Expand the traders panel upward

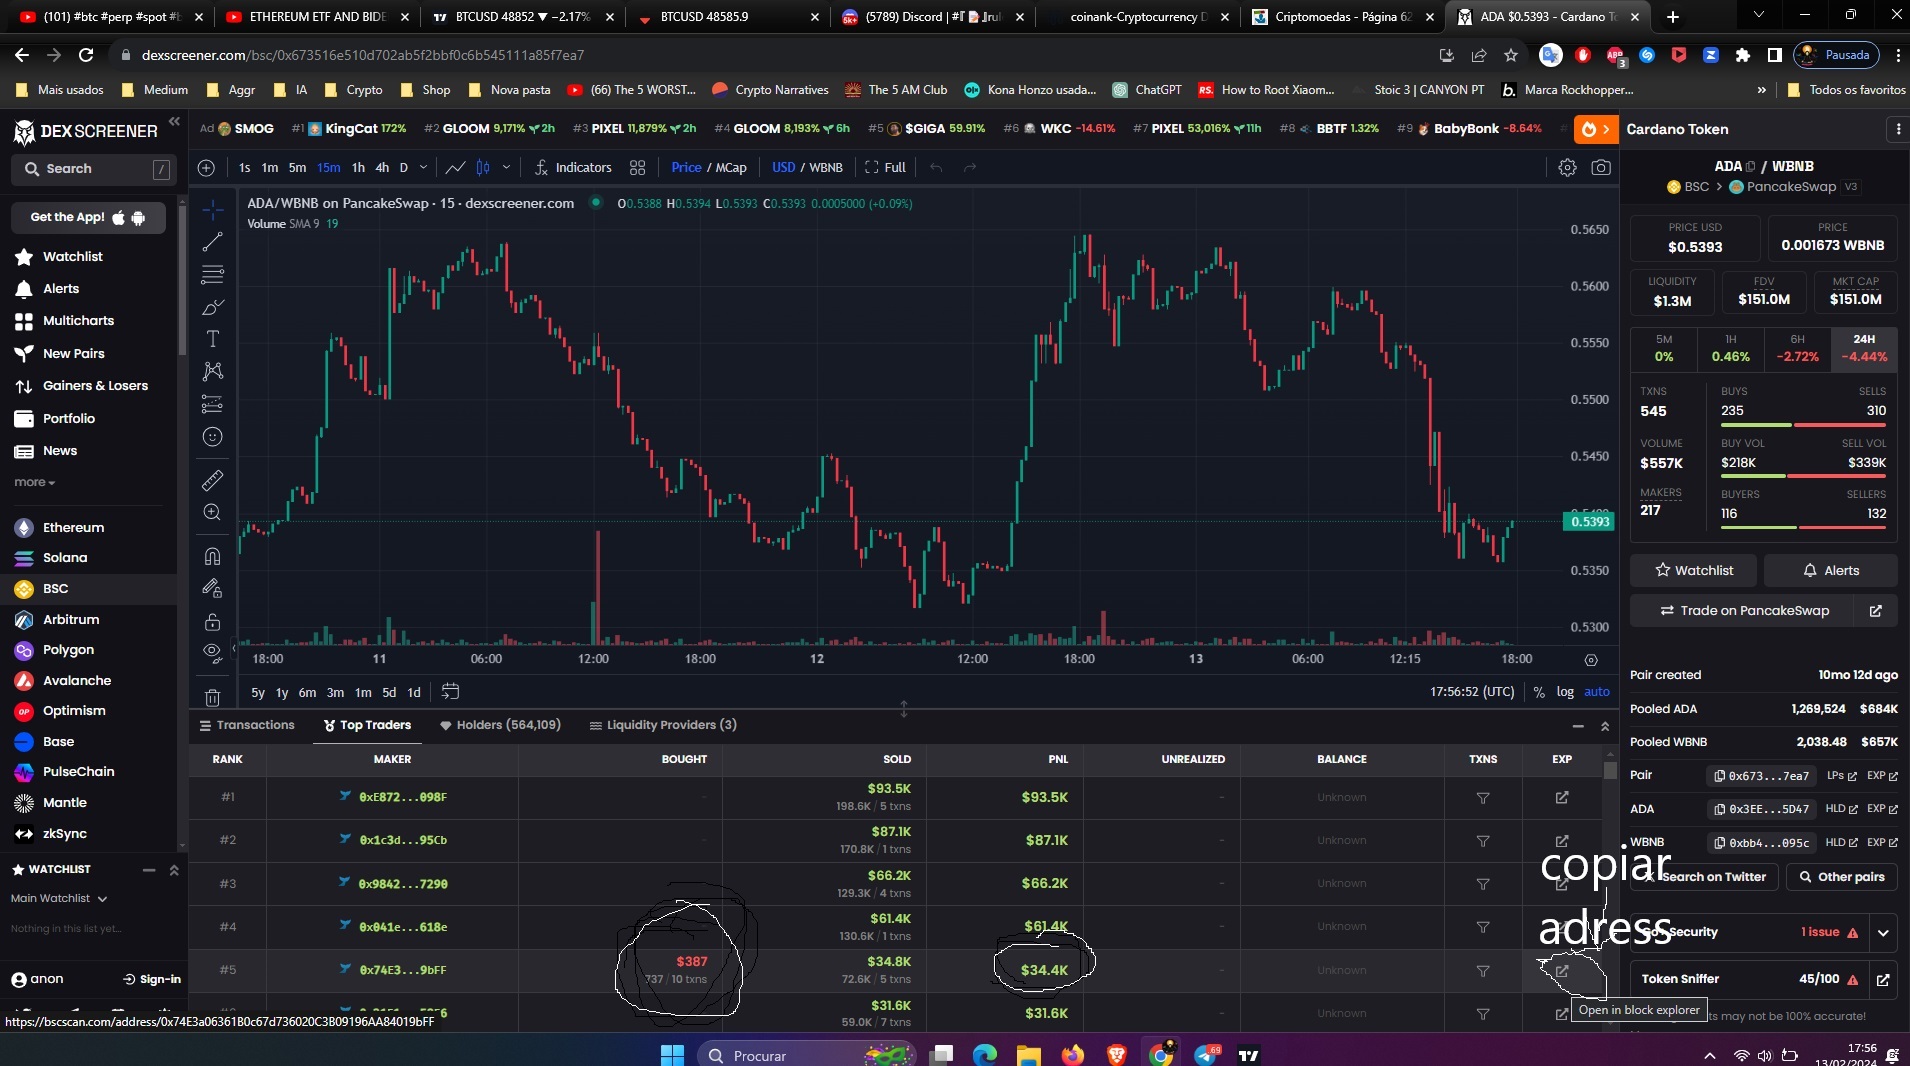pyautogui.click(x=1605, y=726)
